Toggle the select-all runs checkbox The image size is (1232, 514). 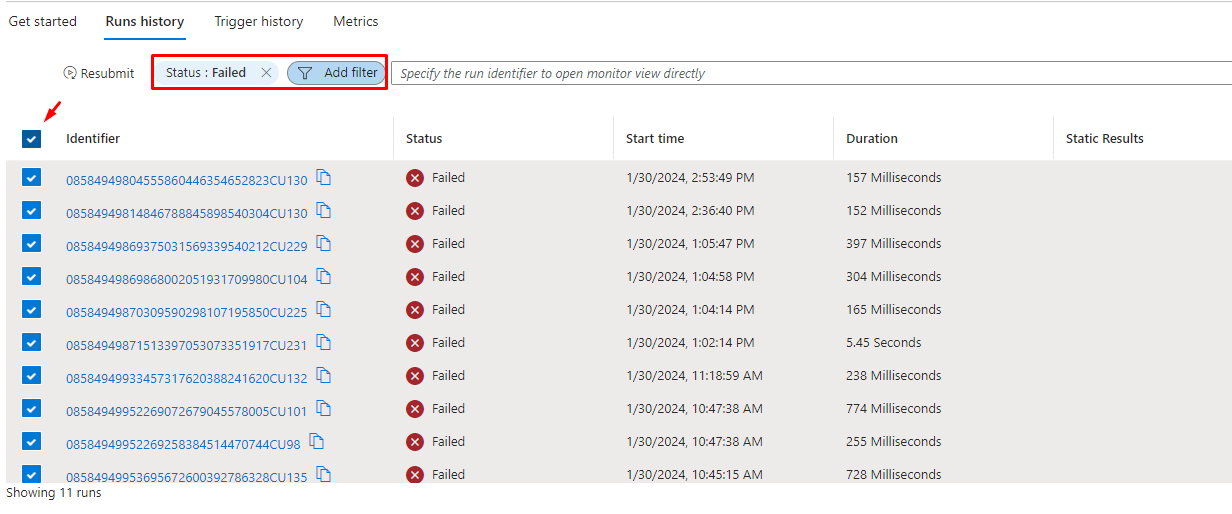pos(31,139)
